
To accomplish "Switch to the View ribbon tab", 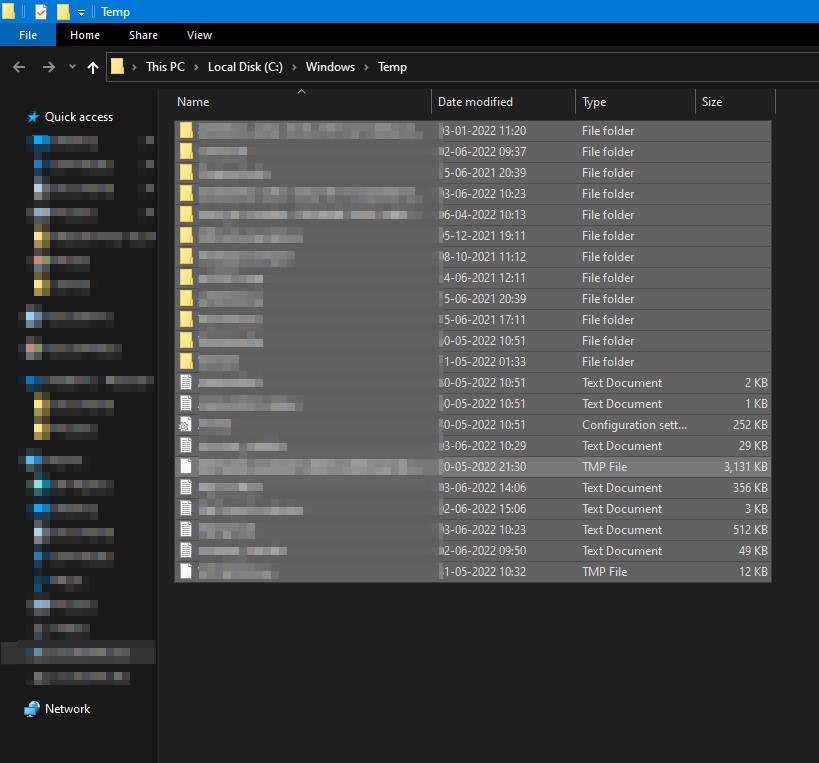I will click(x=200, y=35).
